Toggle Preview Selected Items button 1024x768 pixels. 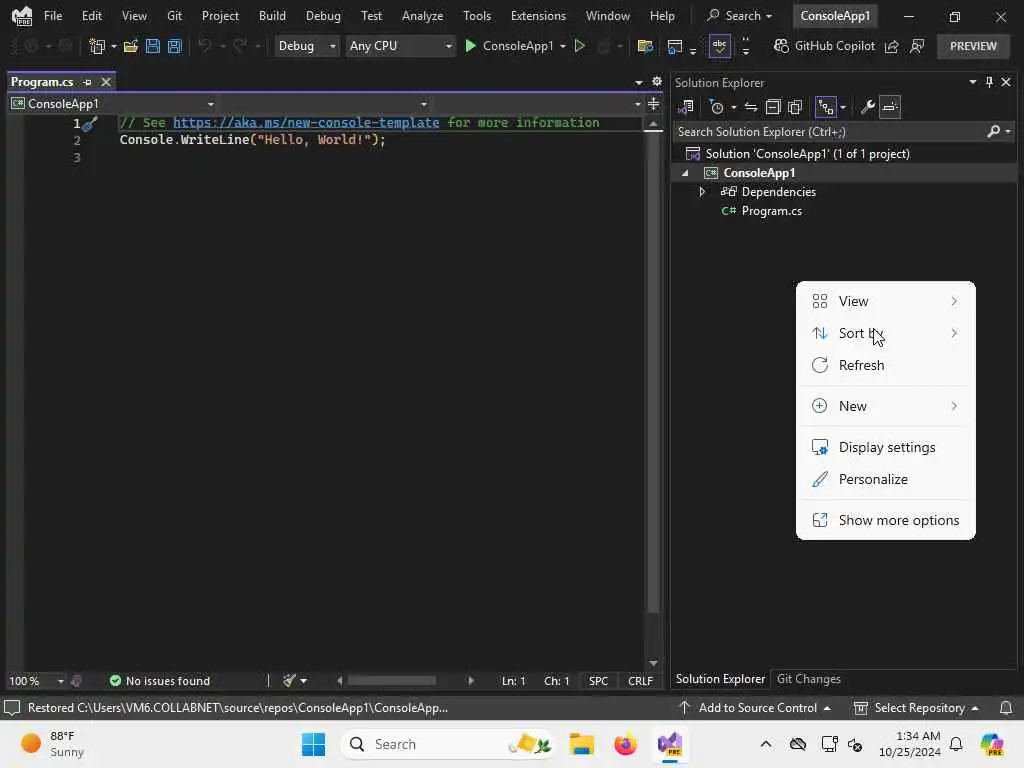[890, 107]
